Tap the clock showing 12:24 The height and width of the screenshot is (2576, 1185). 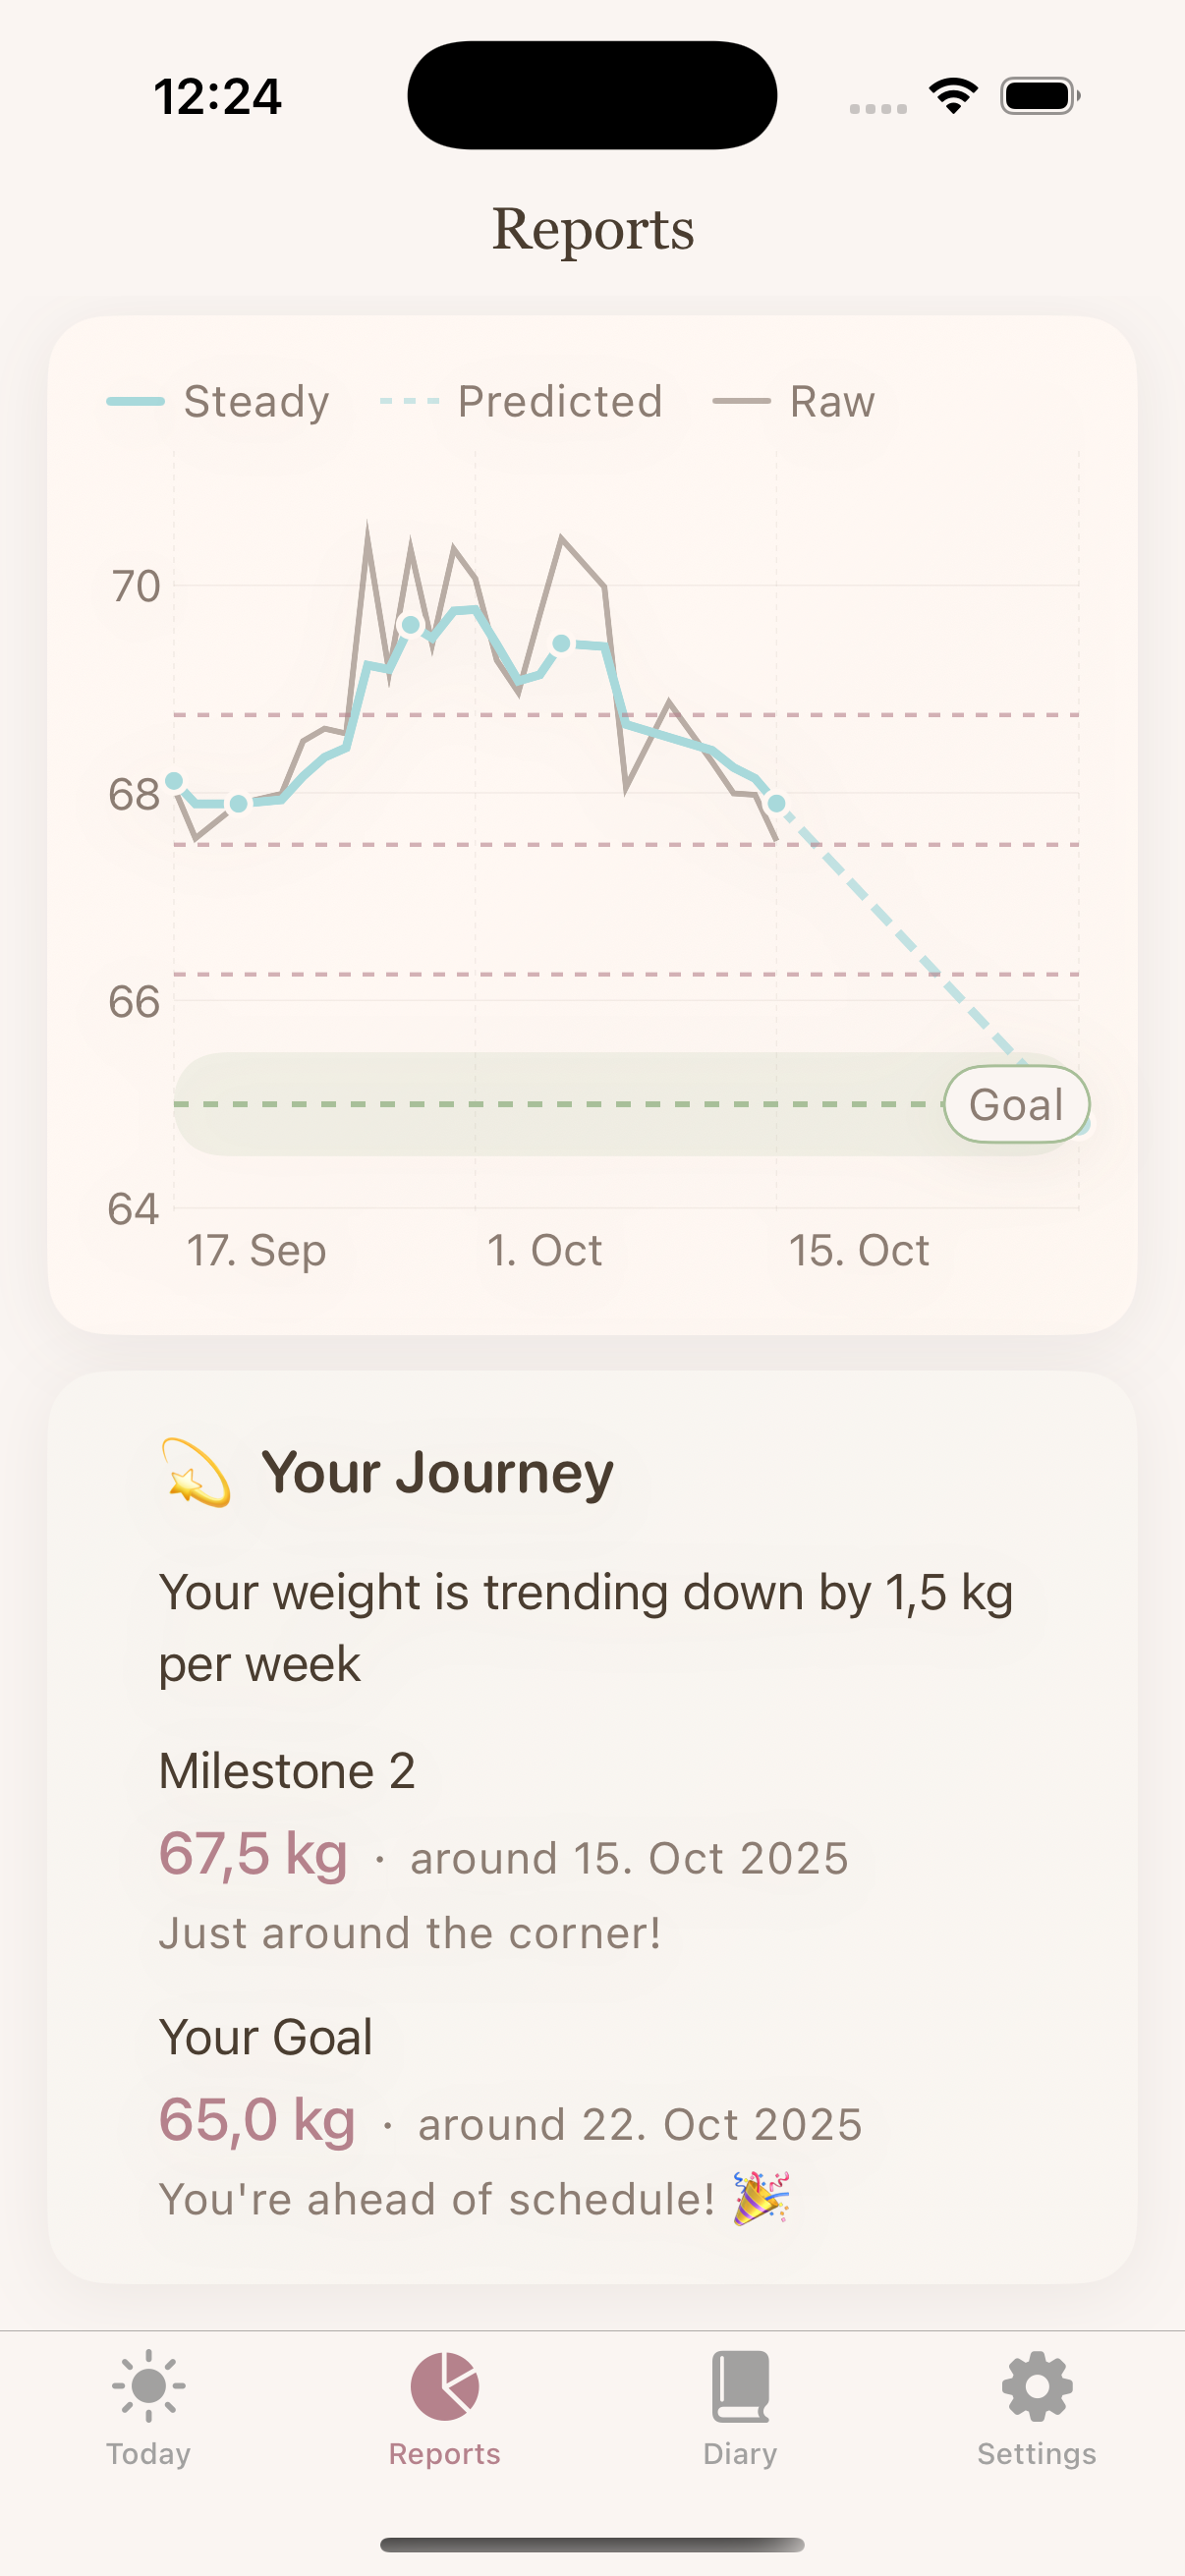point(218,97)
